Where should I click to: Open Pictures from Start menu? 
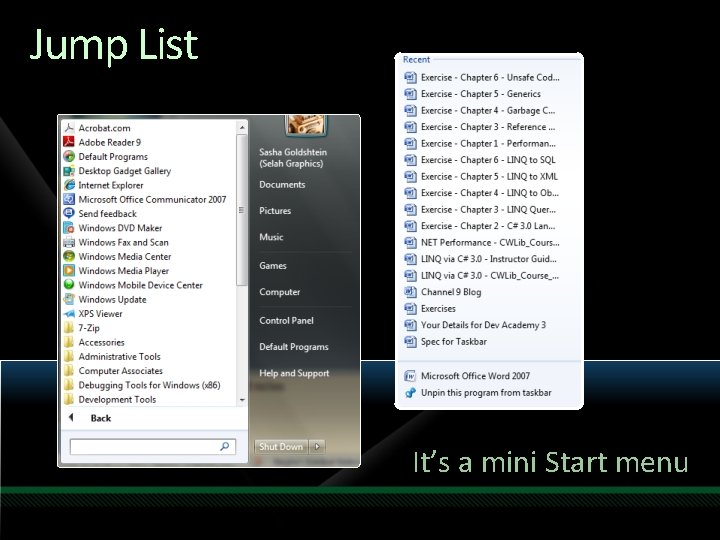[x=275, y=210]
